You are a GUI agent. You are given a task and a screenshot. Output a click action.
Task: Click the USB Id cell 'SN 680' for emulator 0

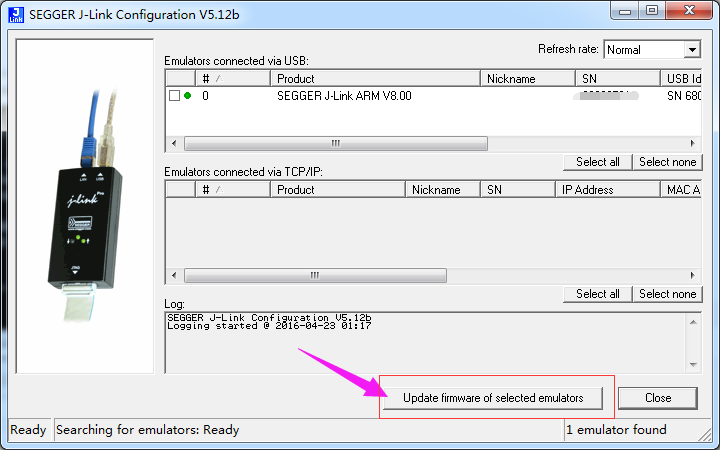[x=684, y=96]
